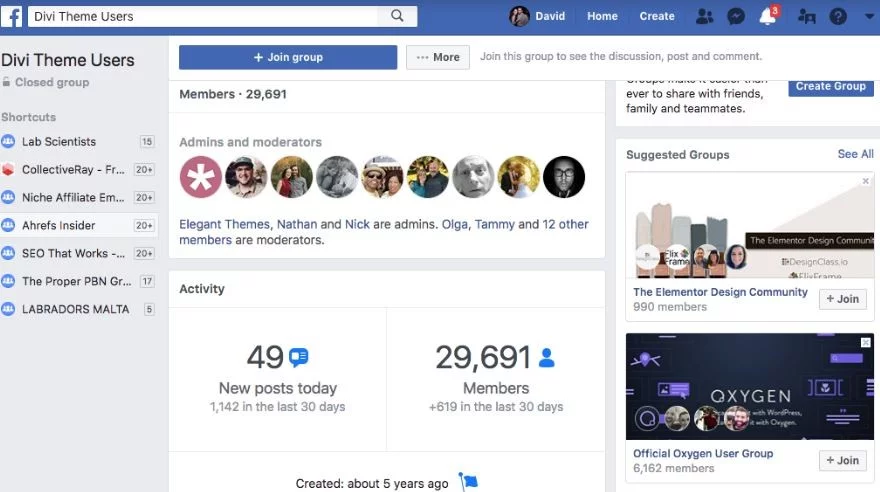The image size is (880, 492).
Task: Open Tammy moderator link
Action: tap(494, 224)
